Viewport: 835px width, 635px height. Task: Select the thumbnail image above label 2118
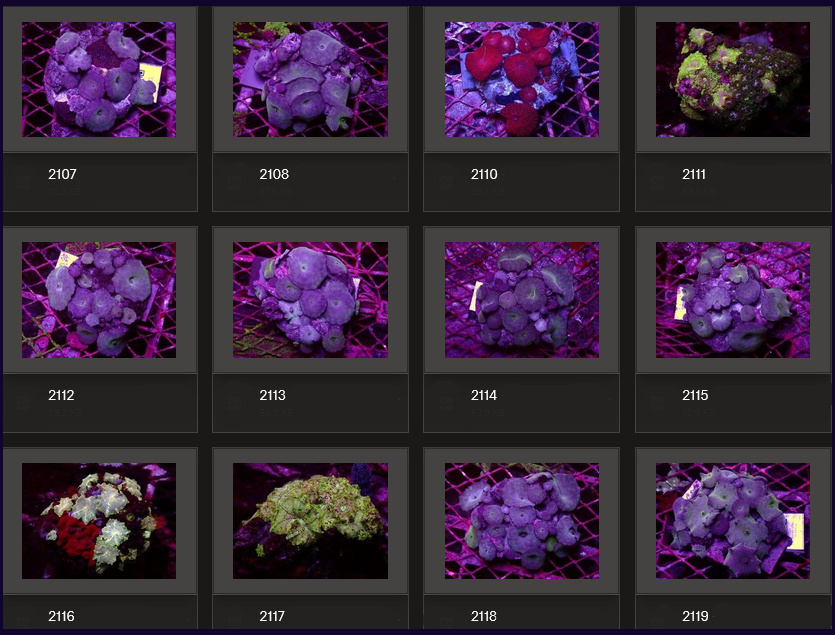click(522, 521)
